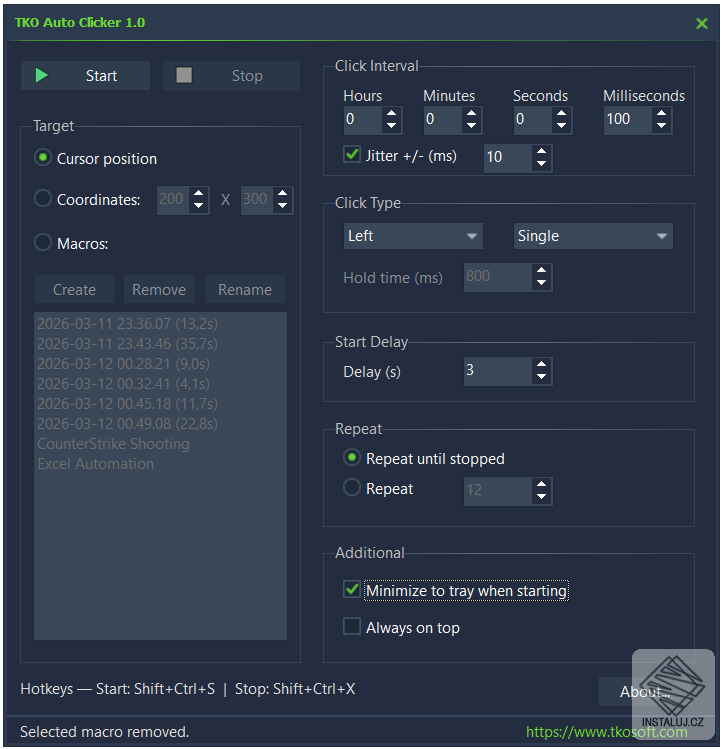Increase Hold time with up arrow

coord(542,270)
